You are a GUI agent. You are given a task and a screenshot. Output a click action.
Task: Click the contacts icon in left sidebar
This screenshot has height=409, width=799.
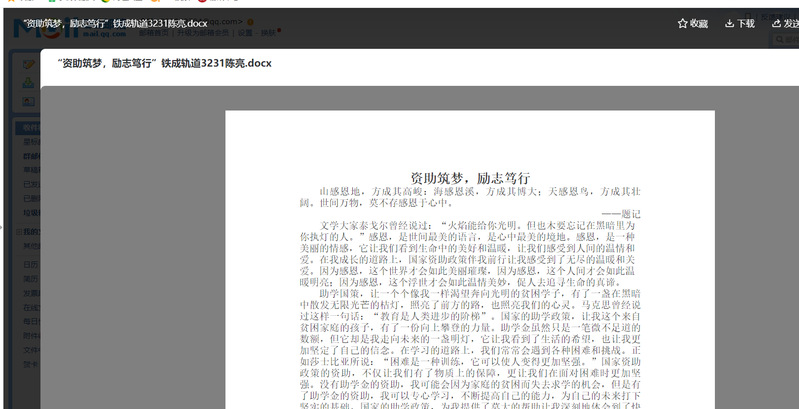(x=28, y=100)
